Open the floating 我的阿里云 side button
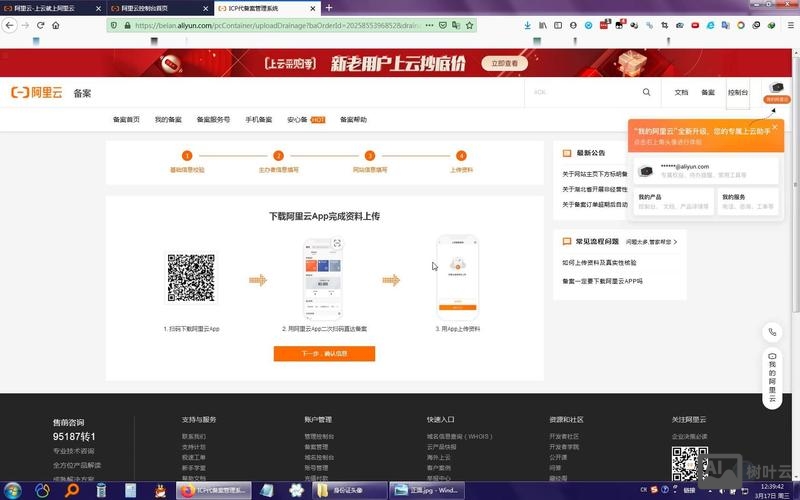800x500 pixels. click(x=772, y=379)
